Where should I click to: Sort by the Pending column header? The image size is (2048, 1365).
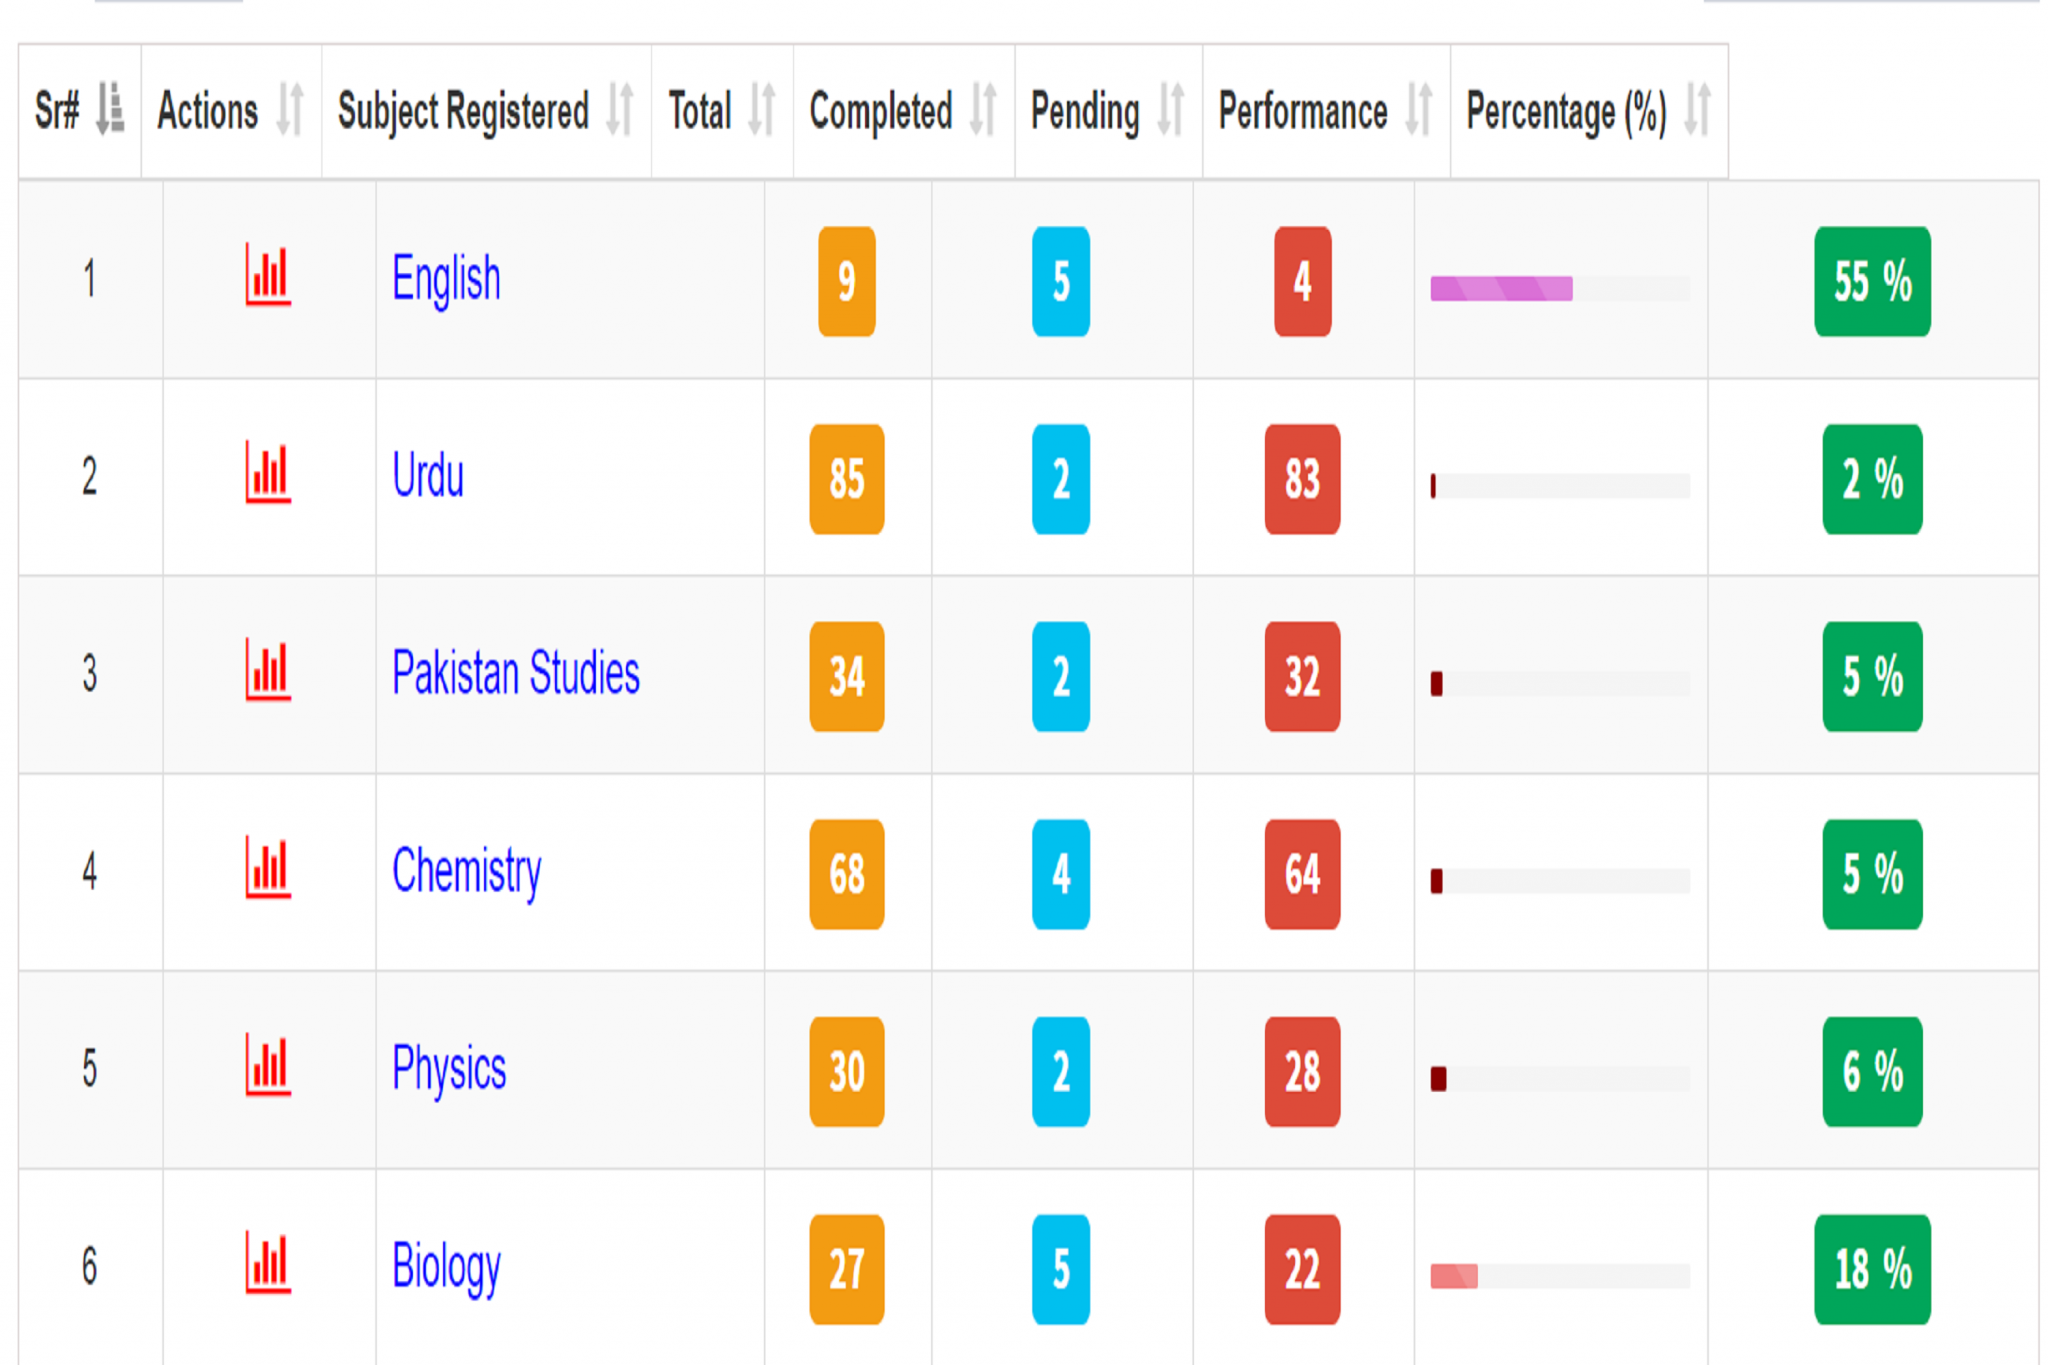(1171, 109)
